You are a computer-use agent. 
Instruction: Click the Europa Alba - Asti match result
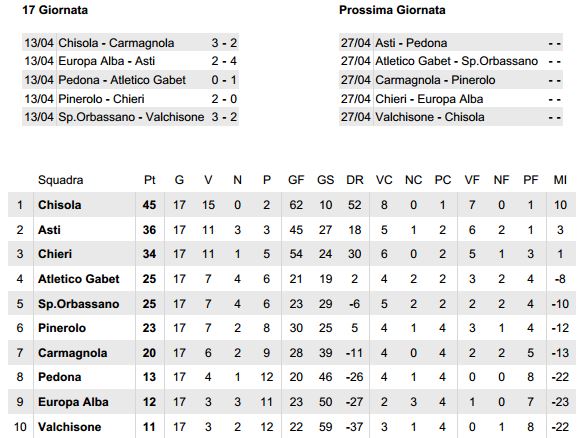[x=130, y=61]
